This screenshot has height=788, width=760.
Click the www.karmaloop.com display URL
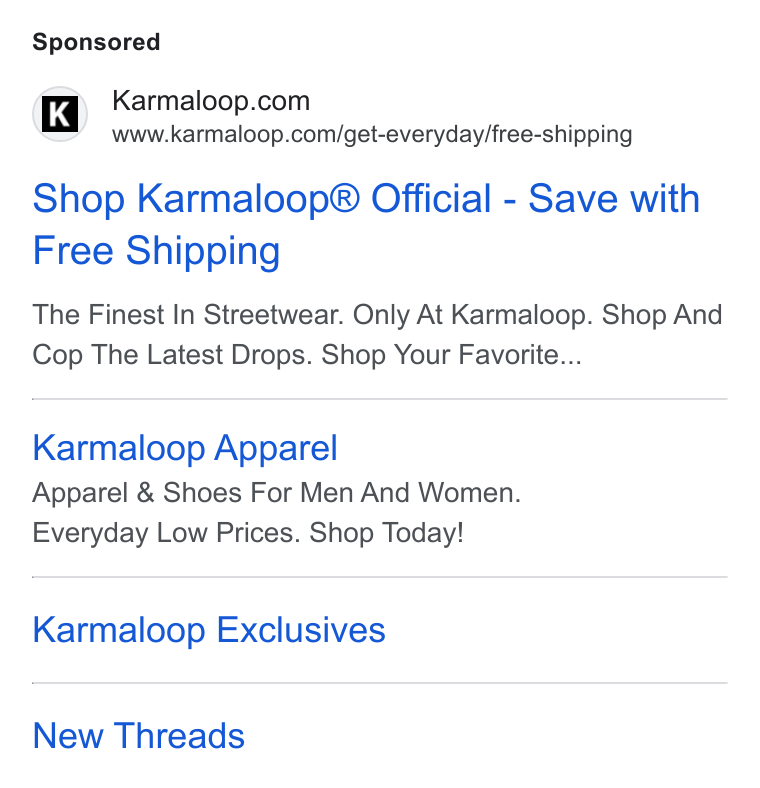point(372,135)
